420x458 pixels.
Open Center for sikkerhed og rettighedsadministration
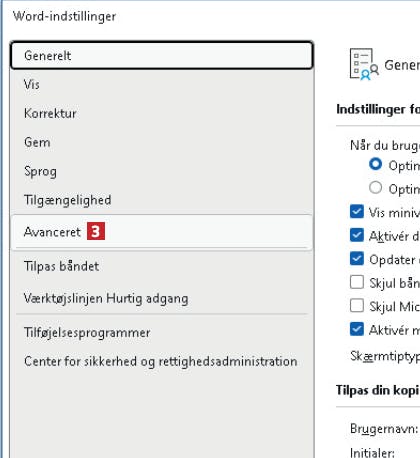point(162,361)
